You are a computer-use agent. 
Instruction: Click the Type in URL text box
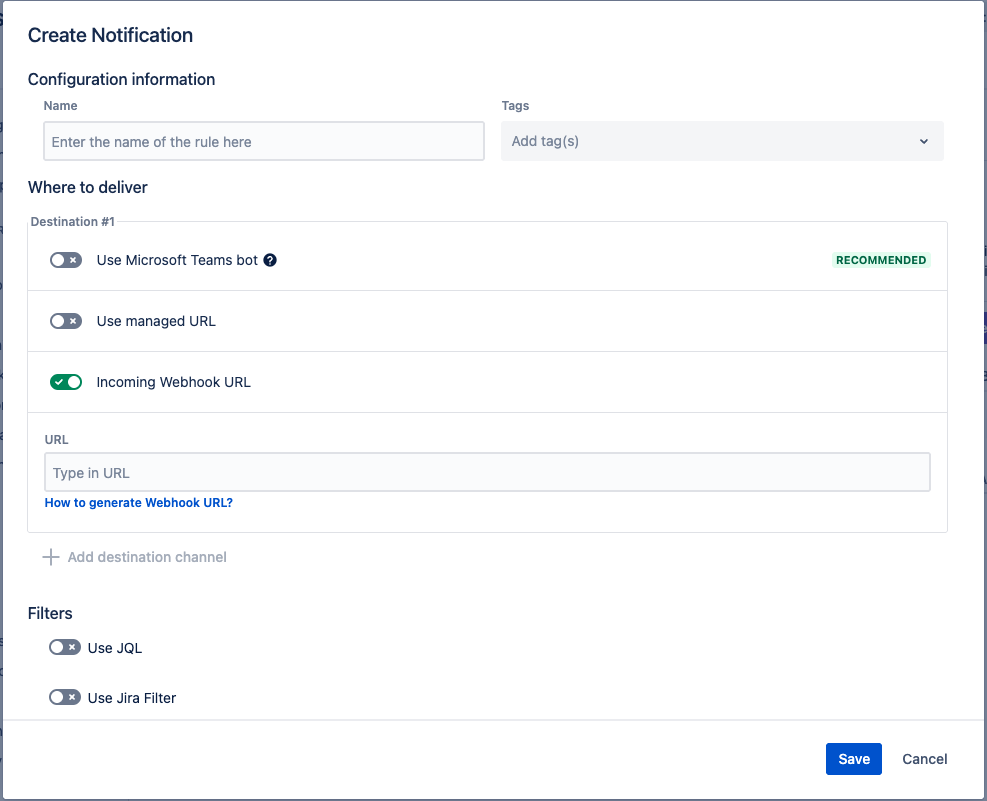pyautogui.click(x=487, y=473)
